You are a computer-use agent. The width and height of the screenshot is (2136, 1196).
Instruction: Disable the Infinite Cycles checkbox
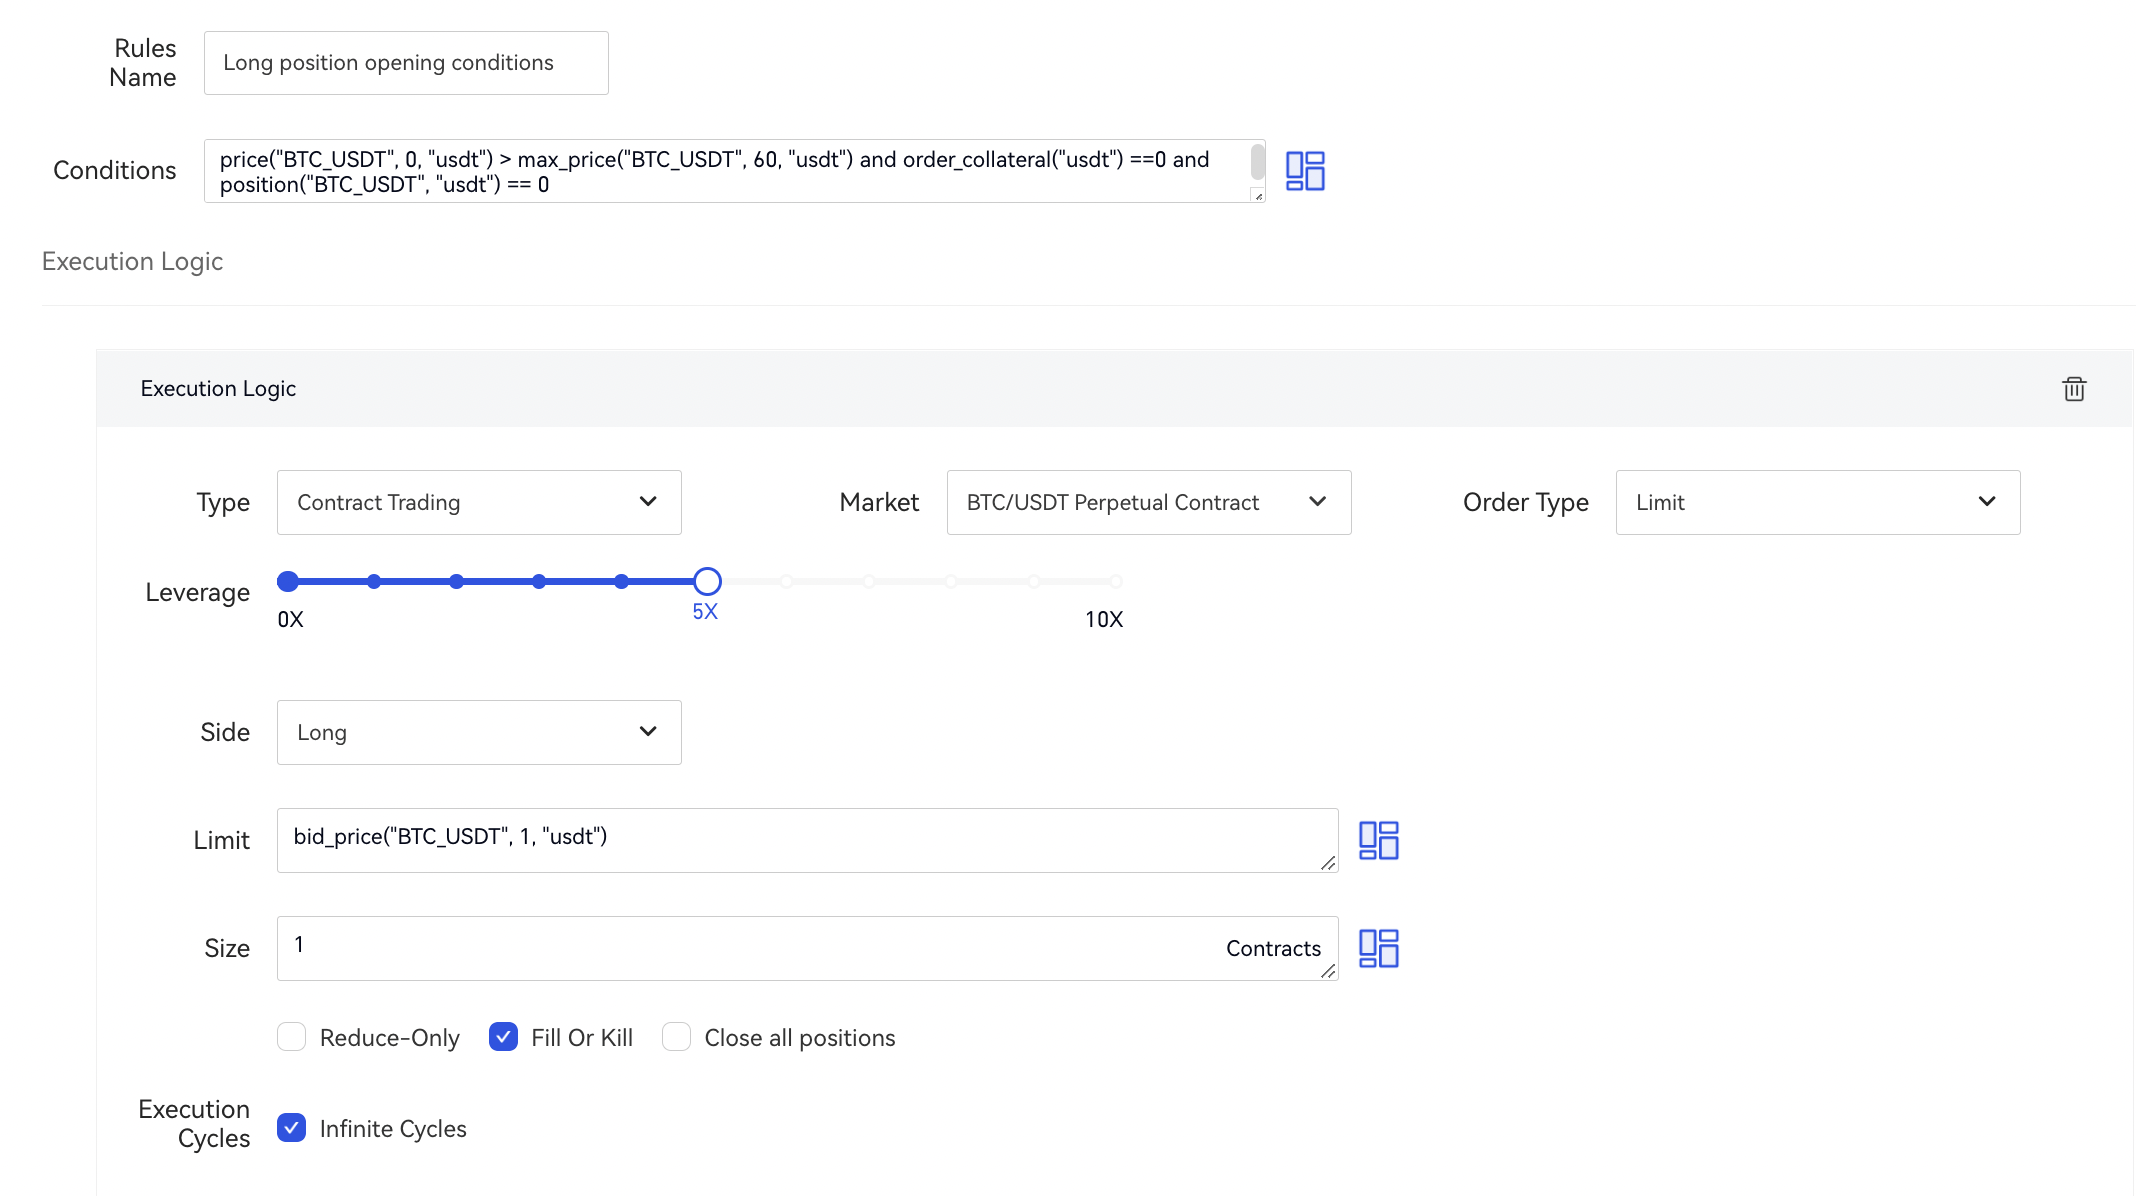pyautogui.click(x=292, y=1128)
